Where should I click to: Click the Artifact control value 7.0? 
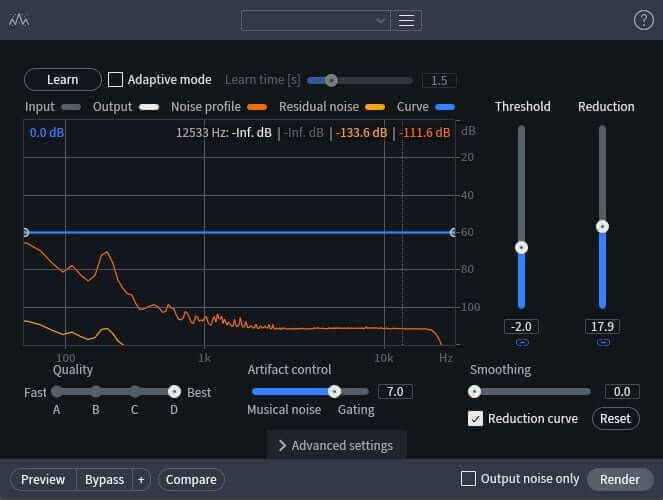click(x=395, y=392)
